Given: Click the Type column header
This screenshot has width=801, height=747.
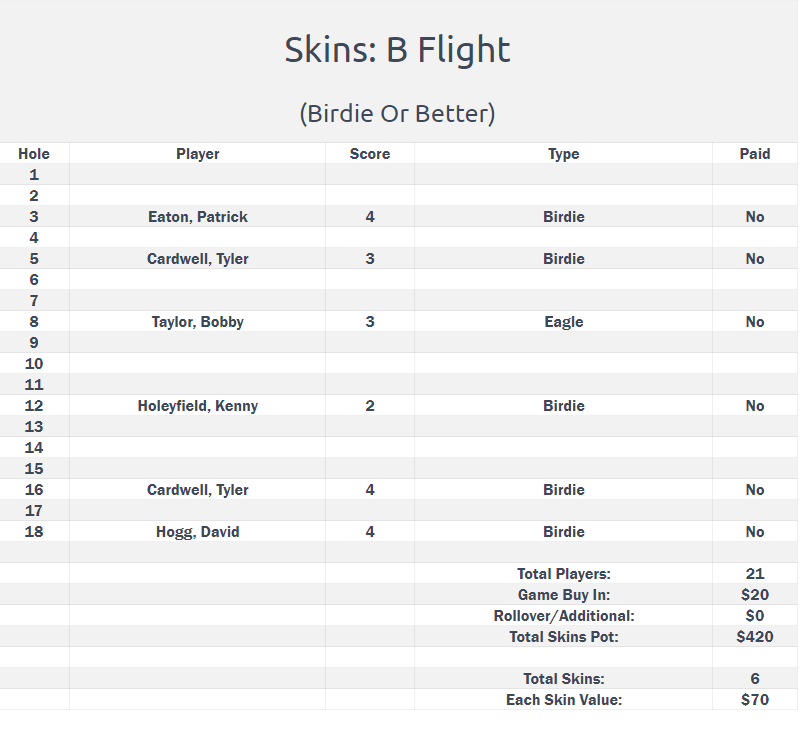Looking at the screenshot, I should pyautogui.click(x=563, y=154).
